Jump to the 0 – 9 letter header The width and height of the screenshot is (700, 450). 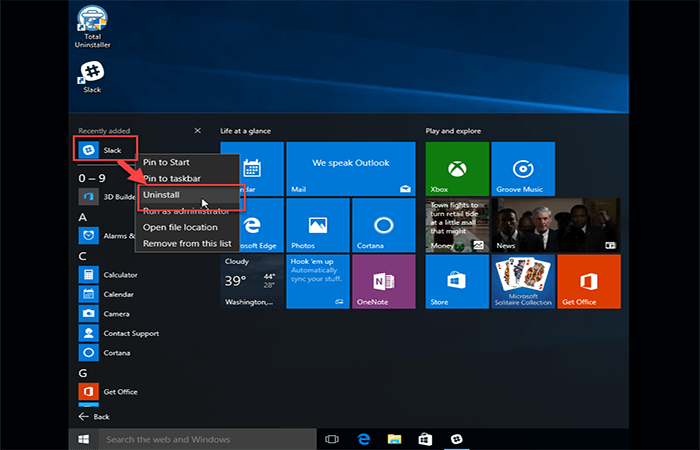point(92,178)
